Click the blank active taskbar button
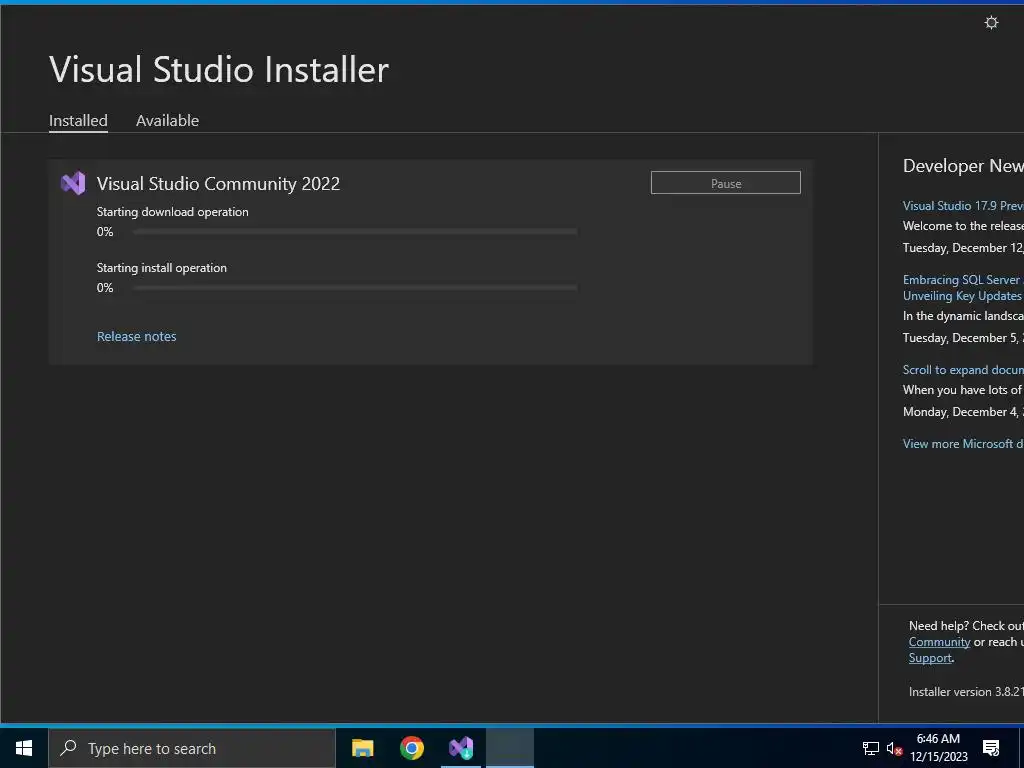1024x768 pixels. [510, 748]
